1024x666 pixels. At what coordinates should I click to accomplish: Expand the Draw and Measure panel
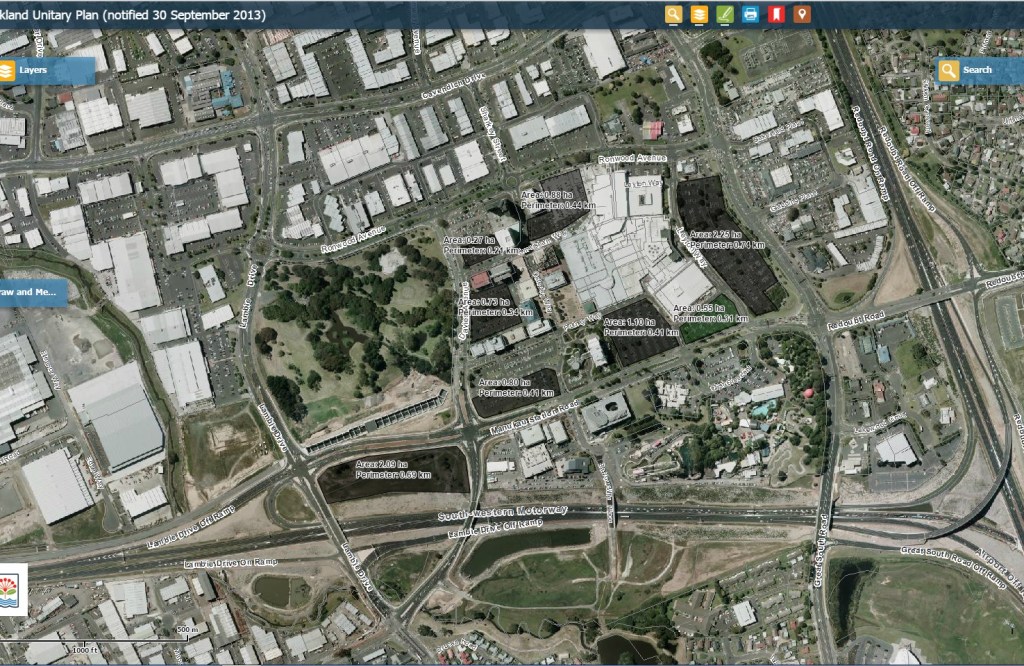click(32, 293)
